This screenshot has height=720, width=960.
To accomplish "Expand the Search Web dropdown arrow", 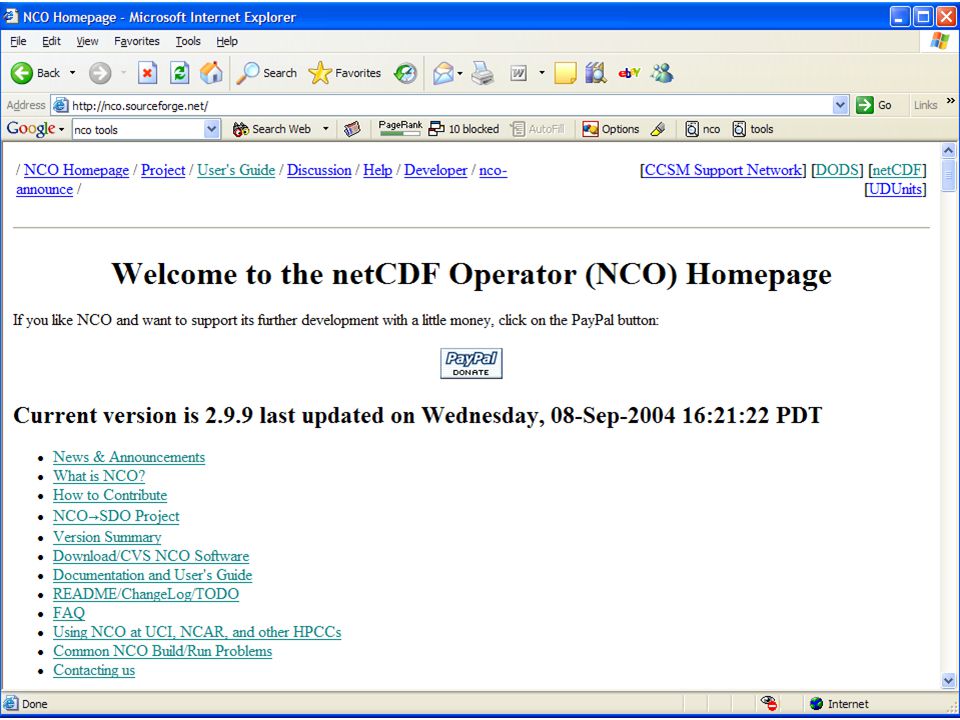I will [x=326, y=129].
